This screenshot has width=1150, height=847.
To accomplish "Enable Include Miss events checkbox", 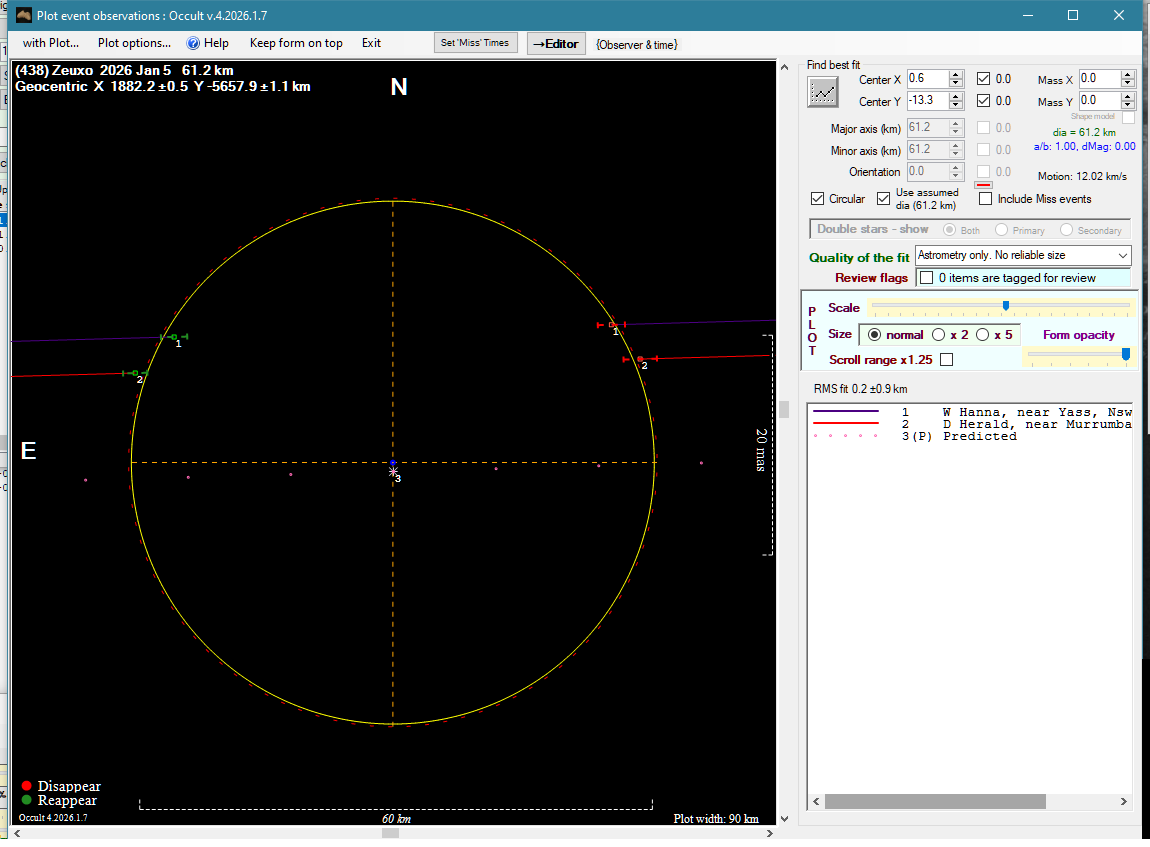I will pyautogui.click(x=985, y=199).
